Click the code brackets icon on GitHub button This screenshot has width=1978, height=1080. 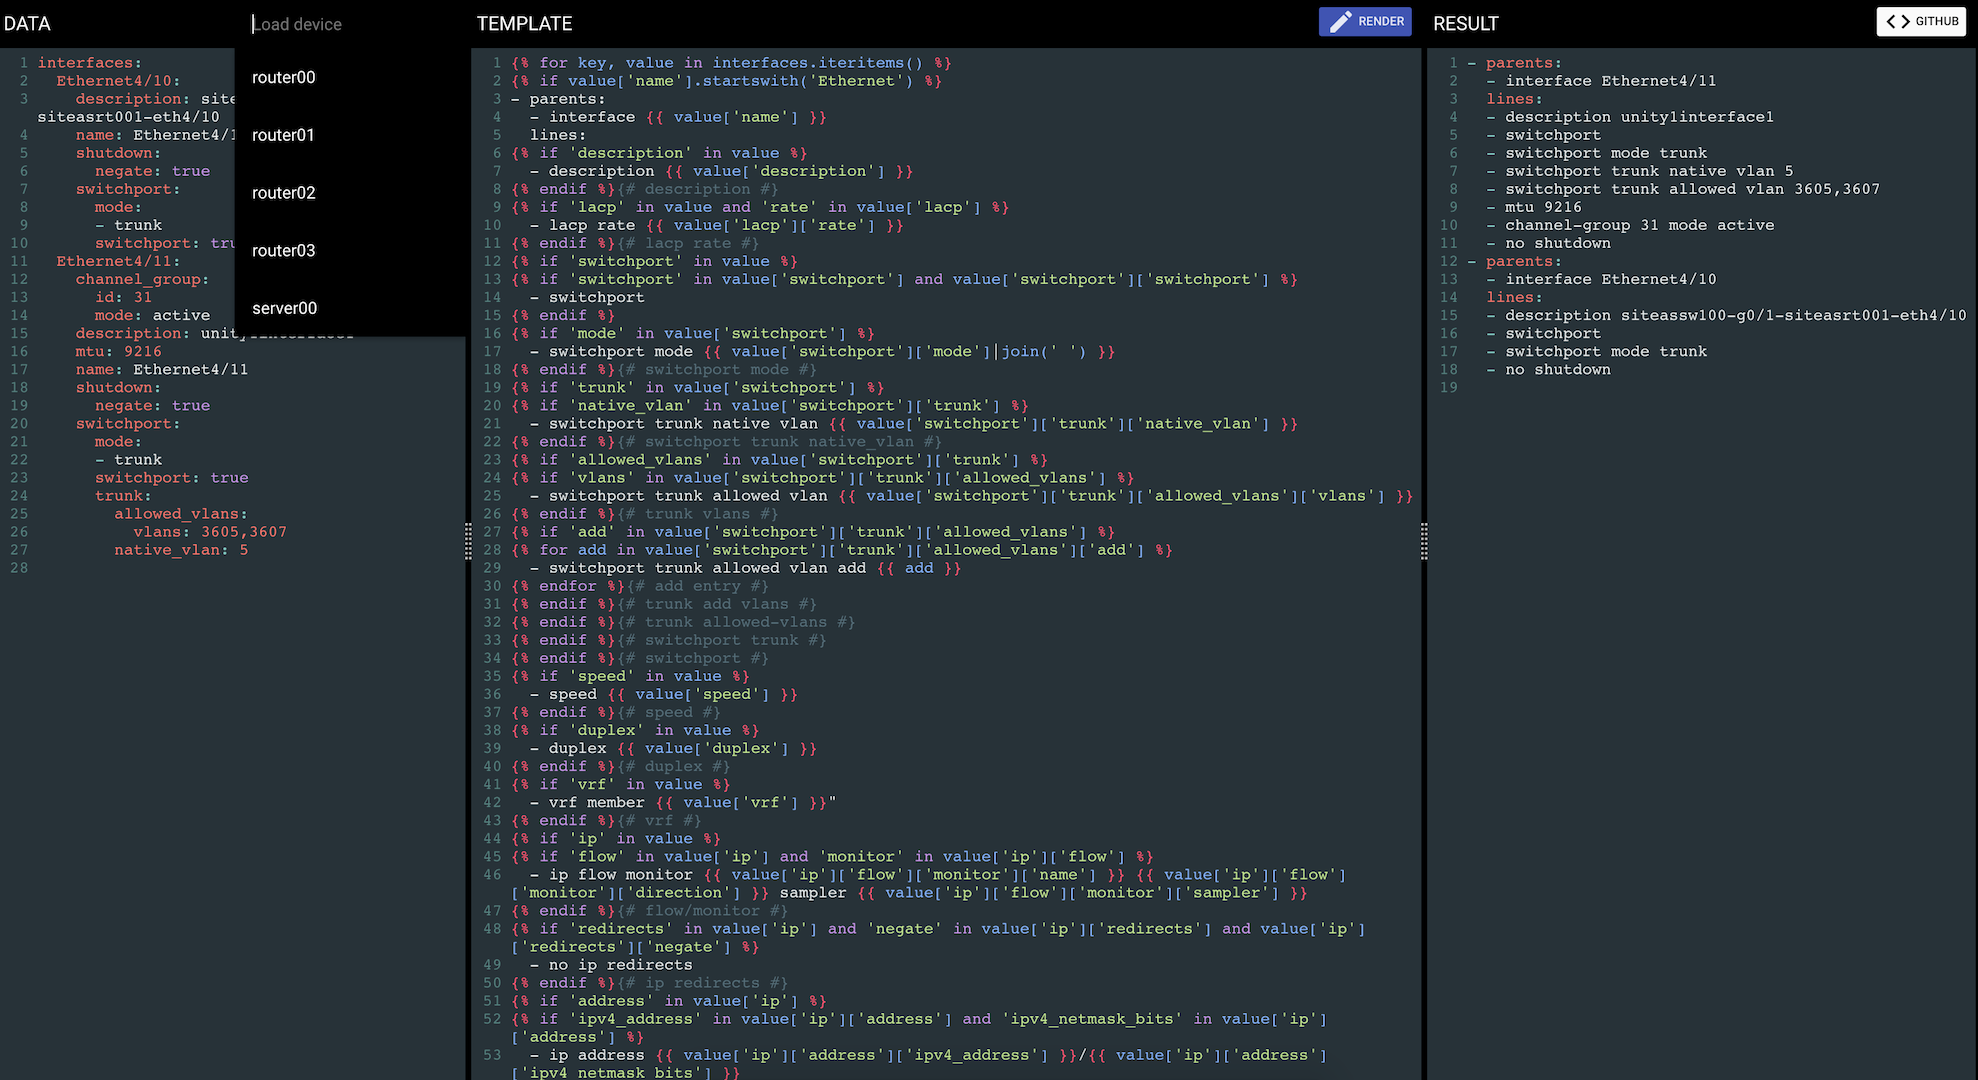[1897, 21]
